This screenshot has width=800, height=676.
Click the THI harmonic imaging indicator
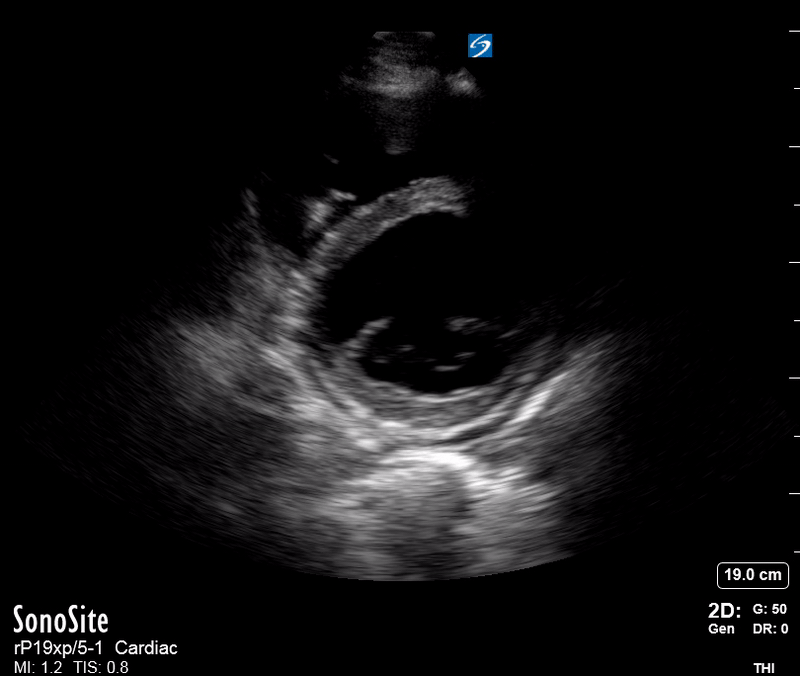[764, 668]
